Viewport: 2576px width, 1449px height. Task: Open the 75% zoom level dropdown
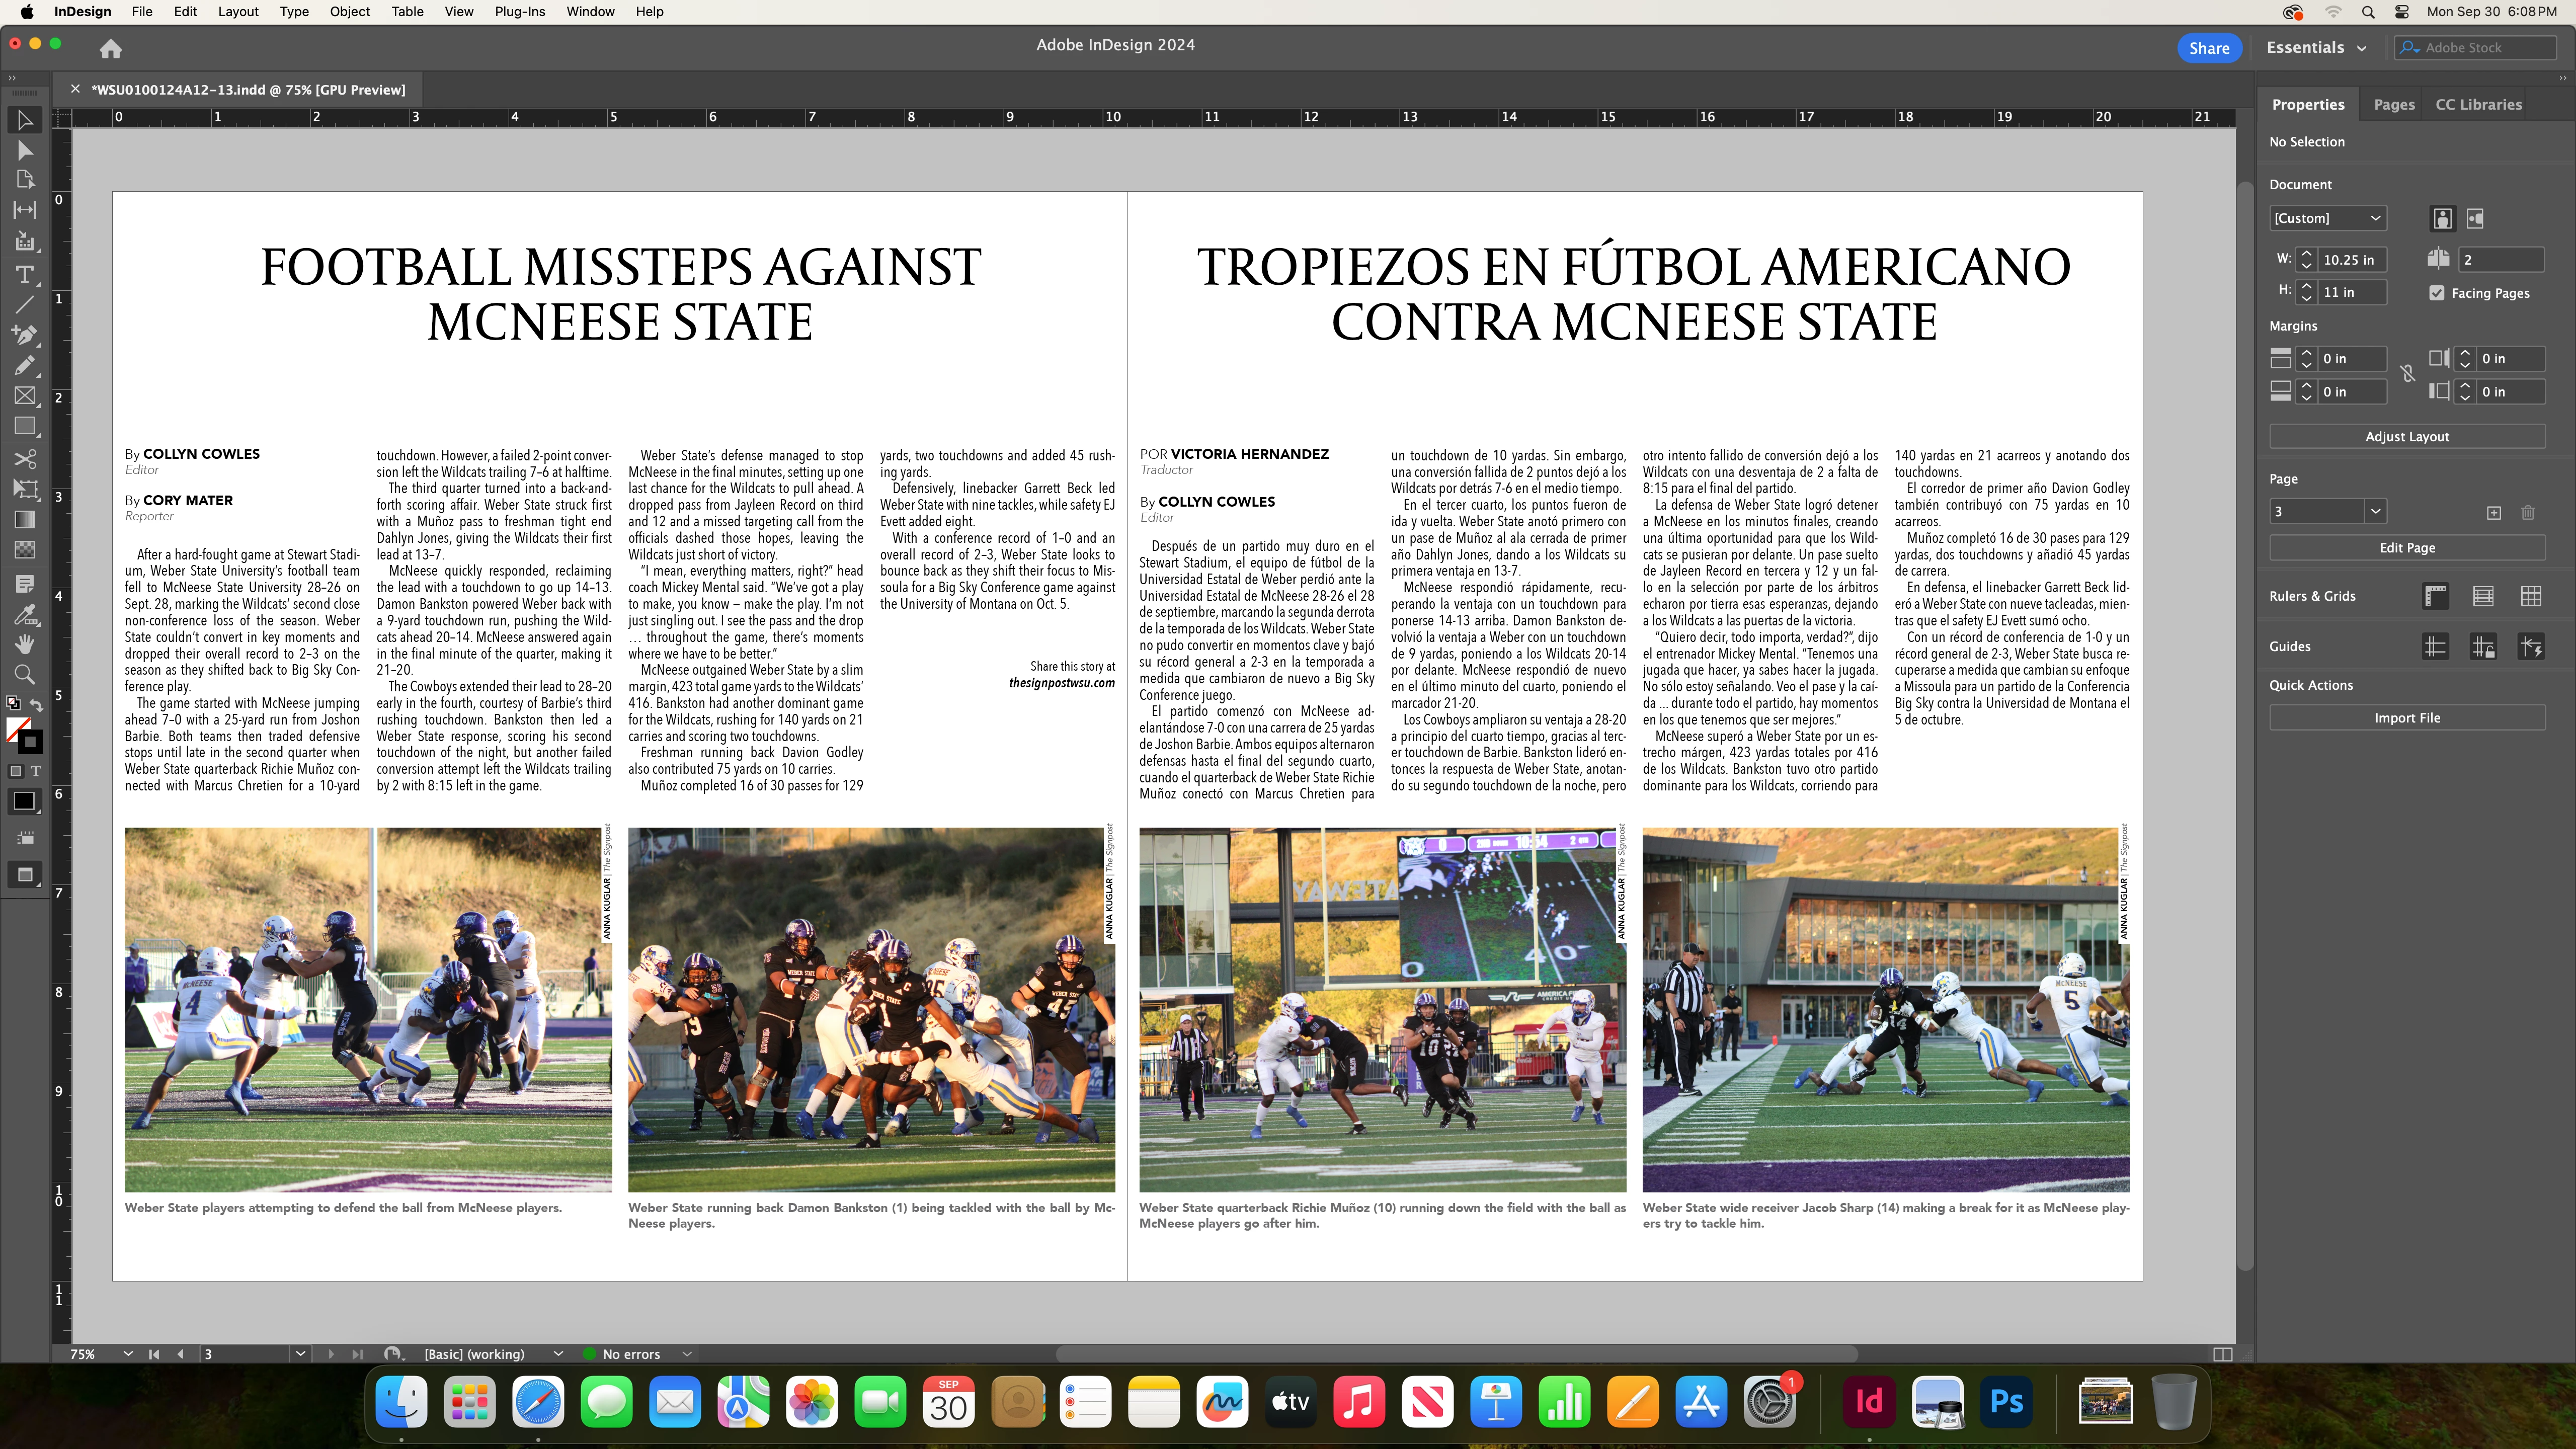[127, 1354]
